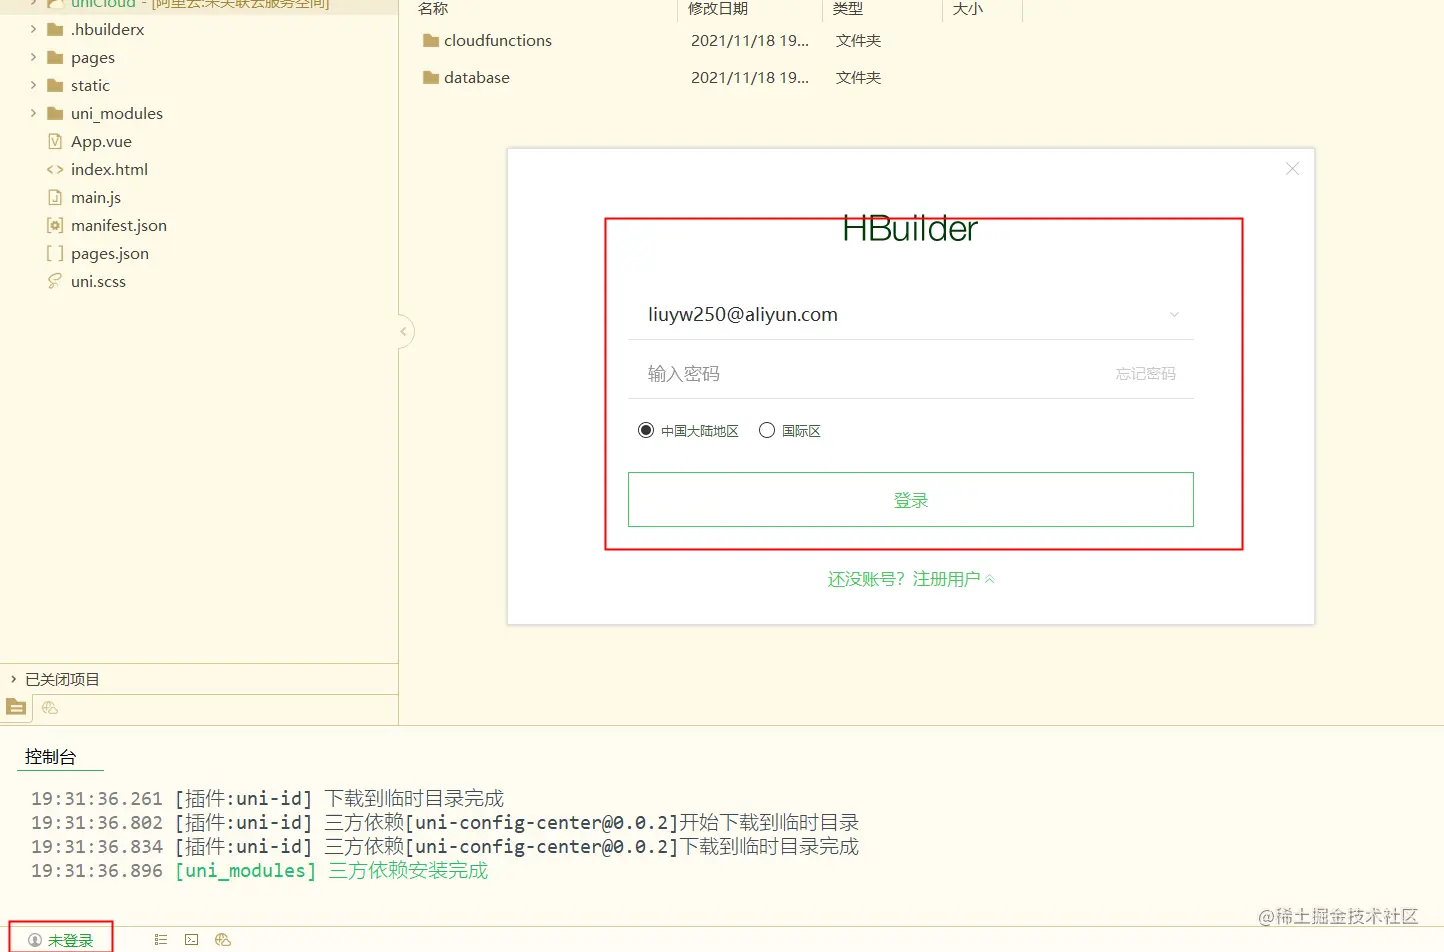Screen dimensions: 1444x952
Task: Collapse the project sidebar with the handle
Action: [x=404, y=332]
